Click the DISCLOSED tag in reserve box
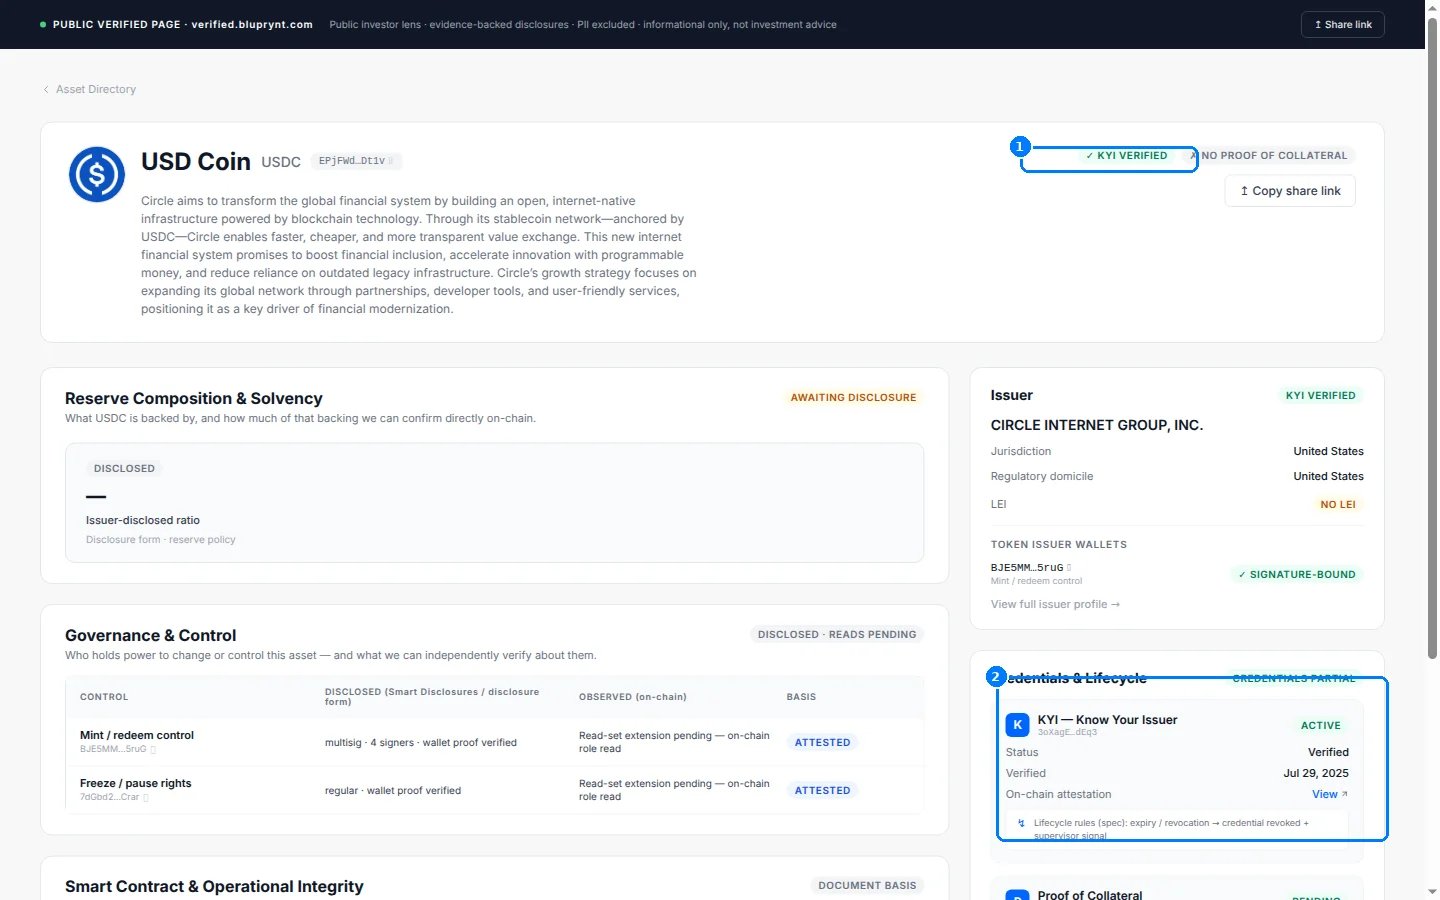Image resolution: width=1440 pixels, height=900 pixels. point(124,468)
